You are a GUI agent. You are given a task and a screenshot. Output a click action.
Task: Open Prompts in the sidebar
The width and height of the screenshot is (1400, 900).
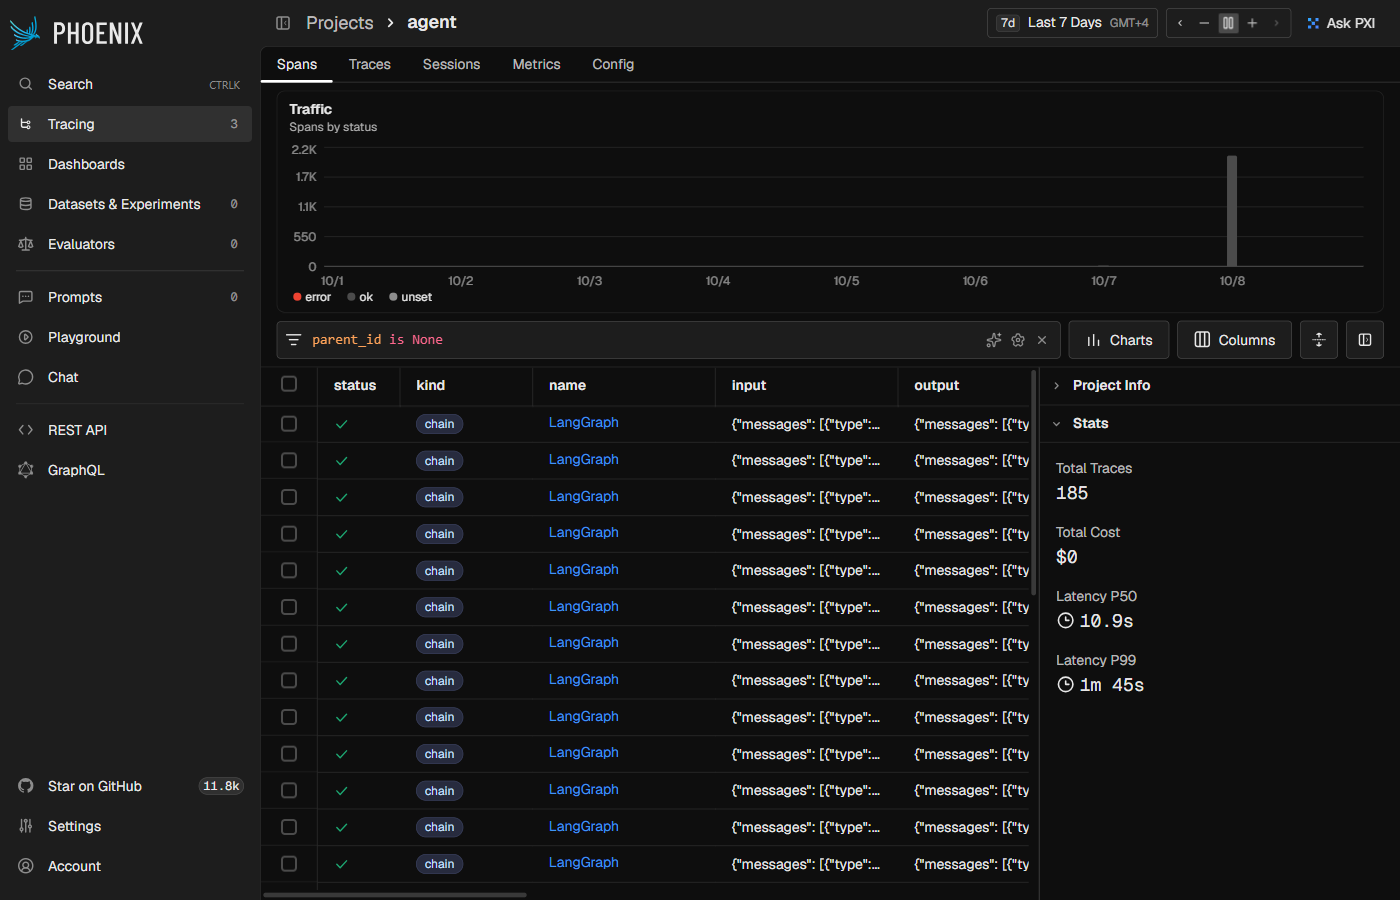pyautogui.click(x=130, y=297)
